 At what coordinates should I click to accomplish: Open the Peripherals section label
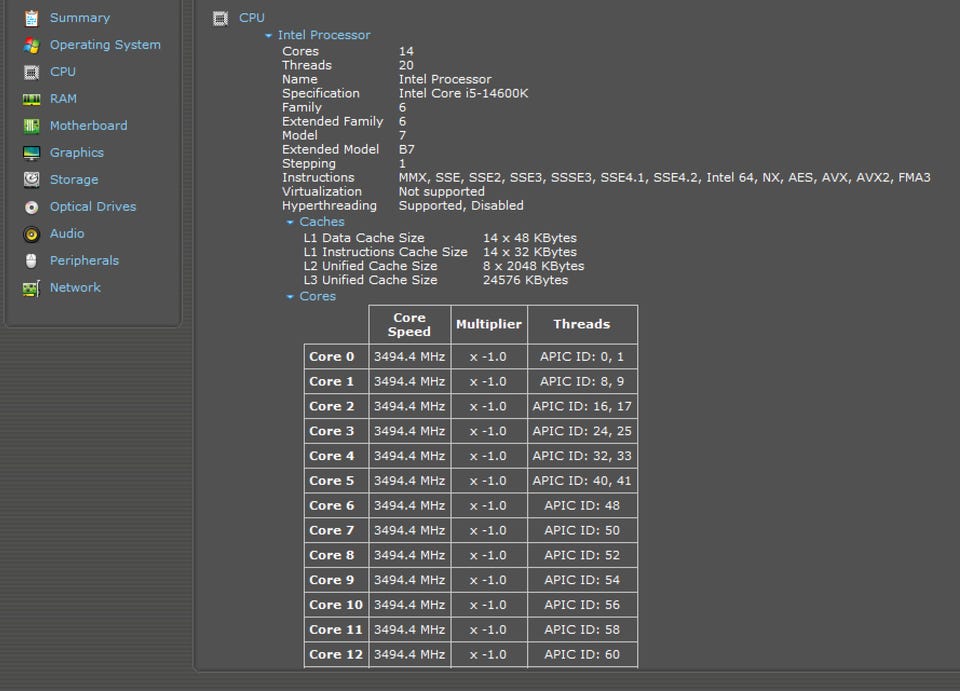point(84,260)
